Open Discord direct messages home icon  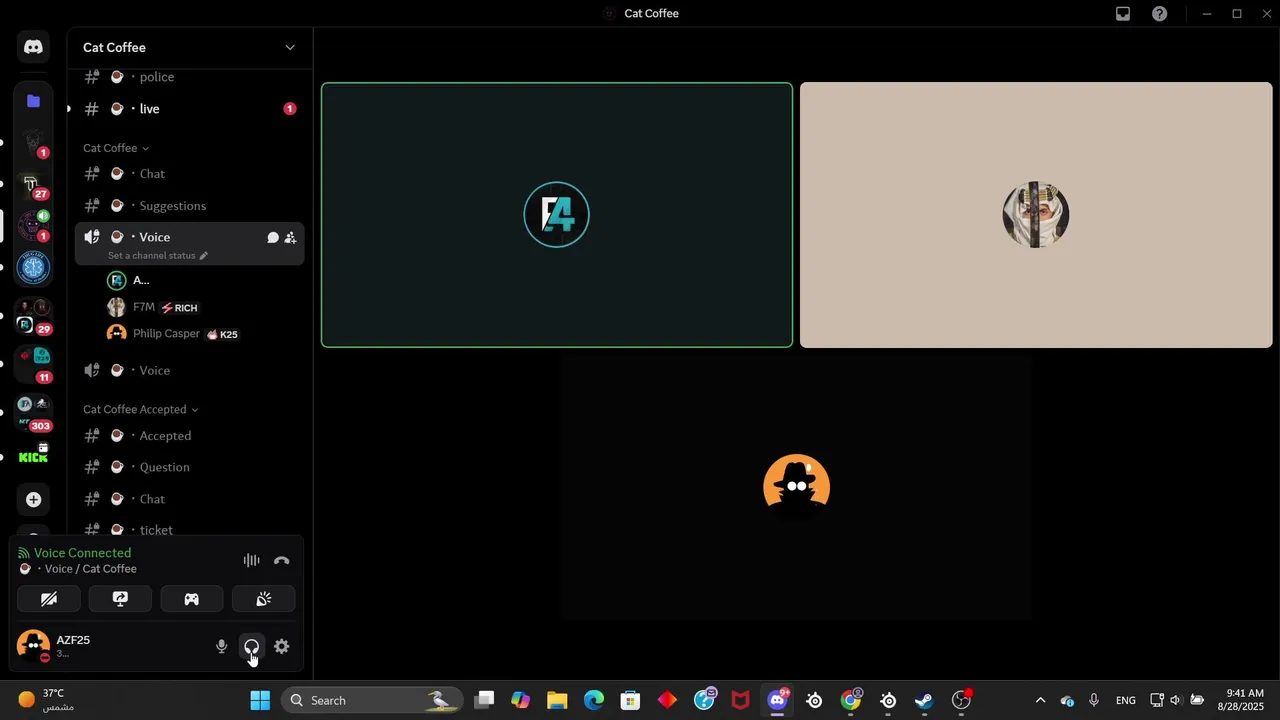click(33, 47)
